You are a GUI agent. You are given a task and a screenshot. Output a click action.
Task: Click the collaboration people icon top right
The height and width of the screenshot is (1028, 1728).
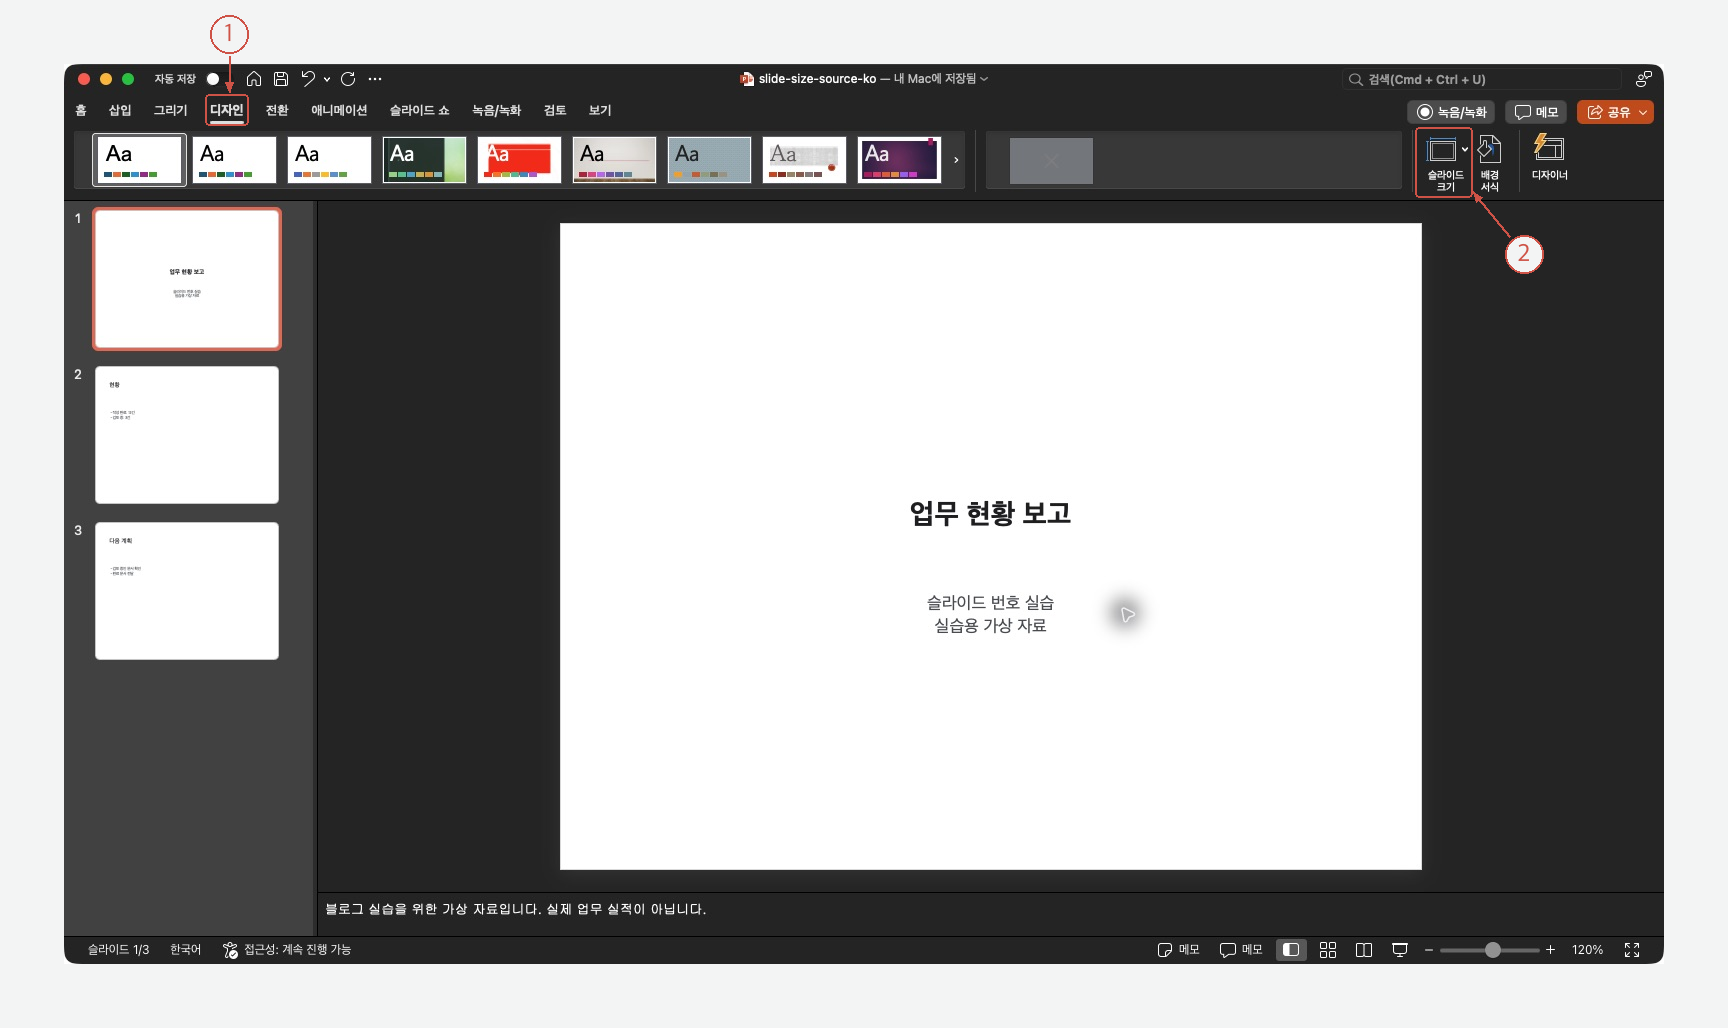point(1643,79)
